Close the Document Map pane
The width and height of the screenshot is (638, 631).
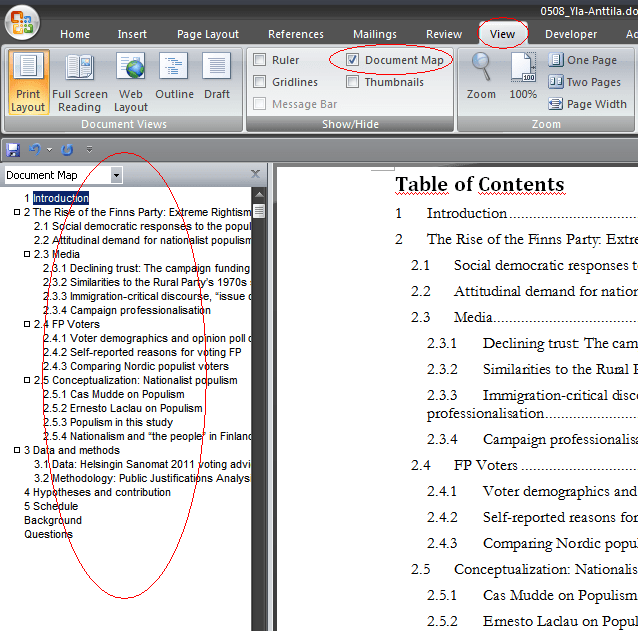(256, 174)
